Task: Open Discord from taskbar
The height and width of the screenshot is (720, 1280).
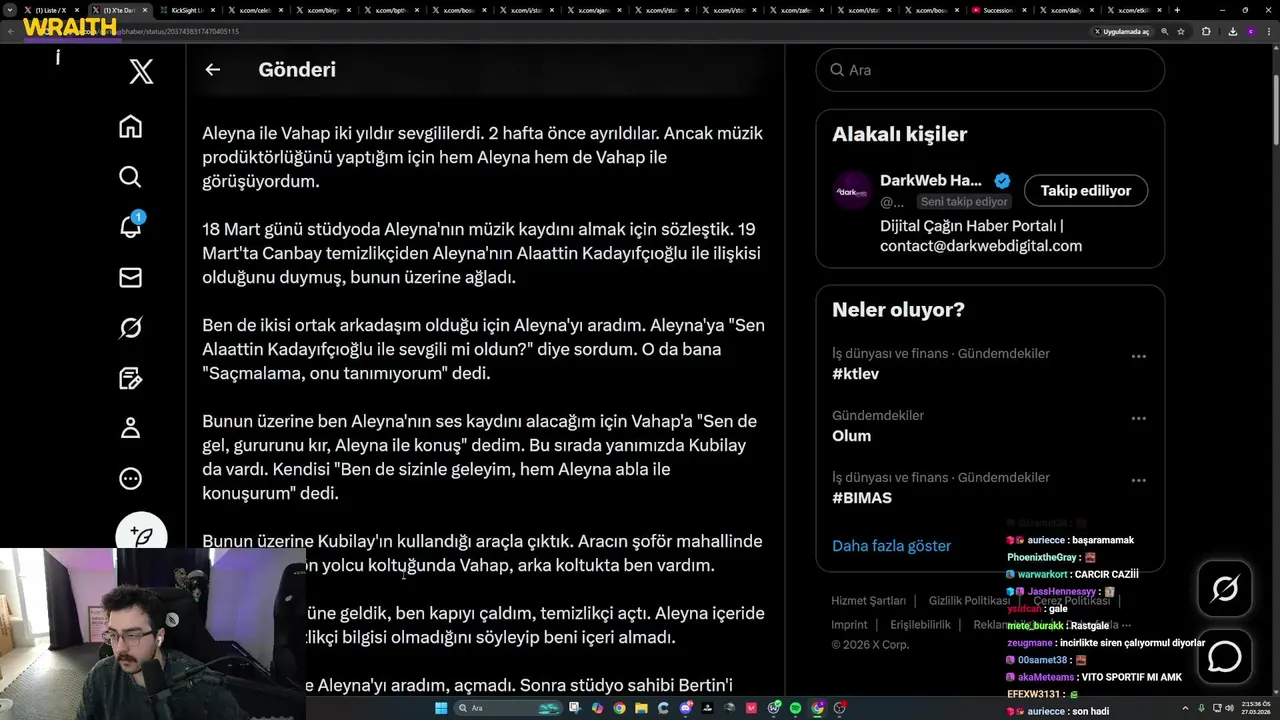Action: coord(685,708)
